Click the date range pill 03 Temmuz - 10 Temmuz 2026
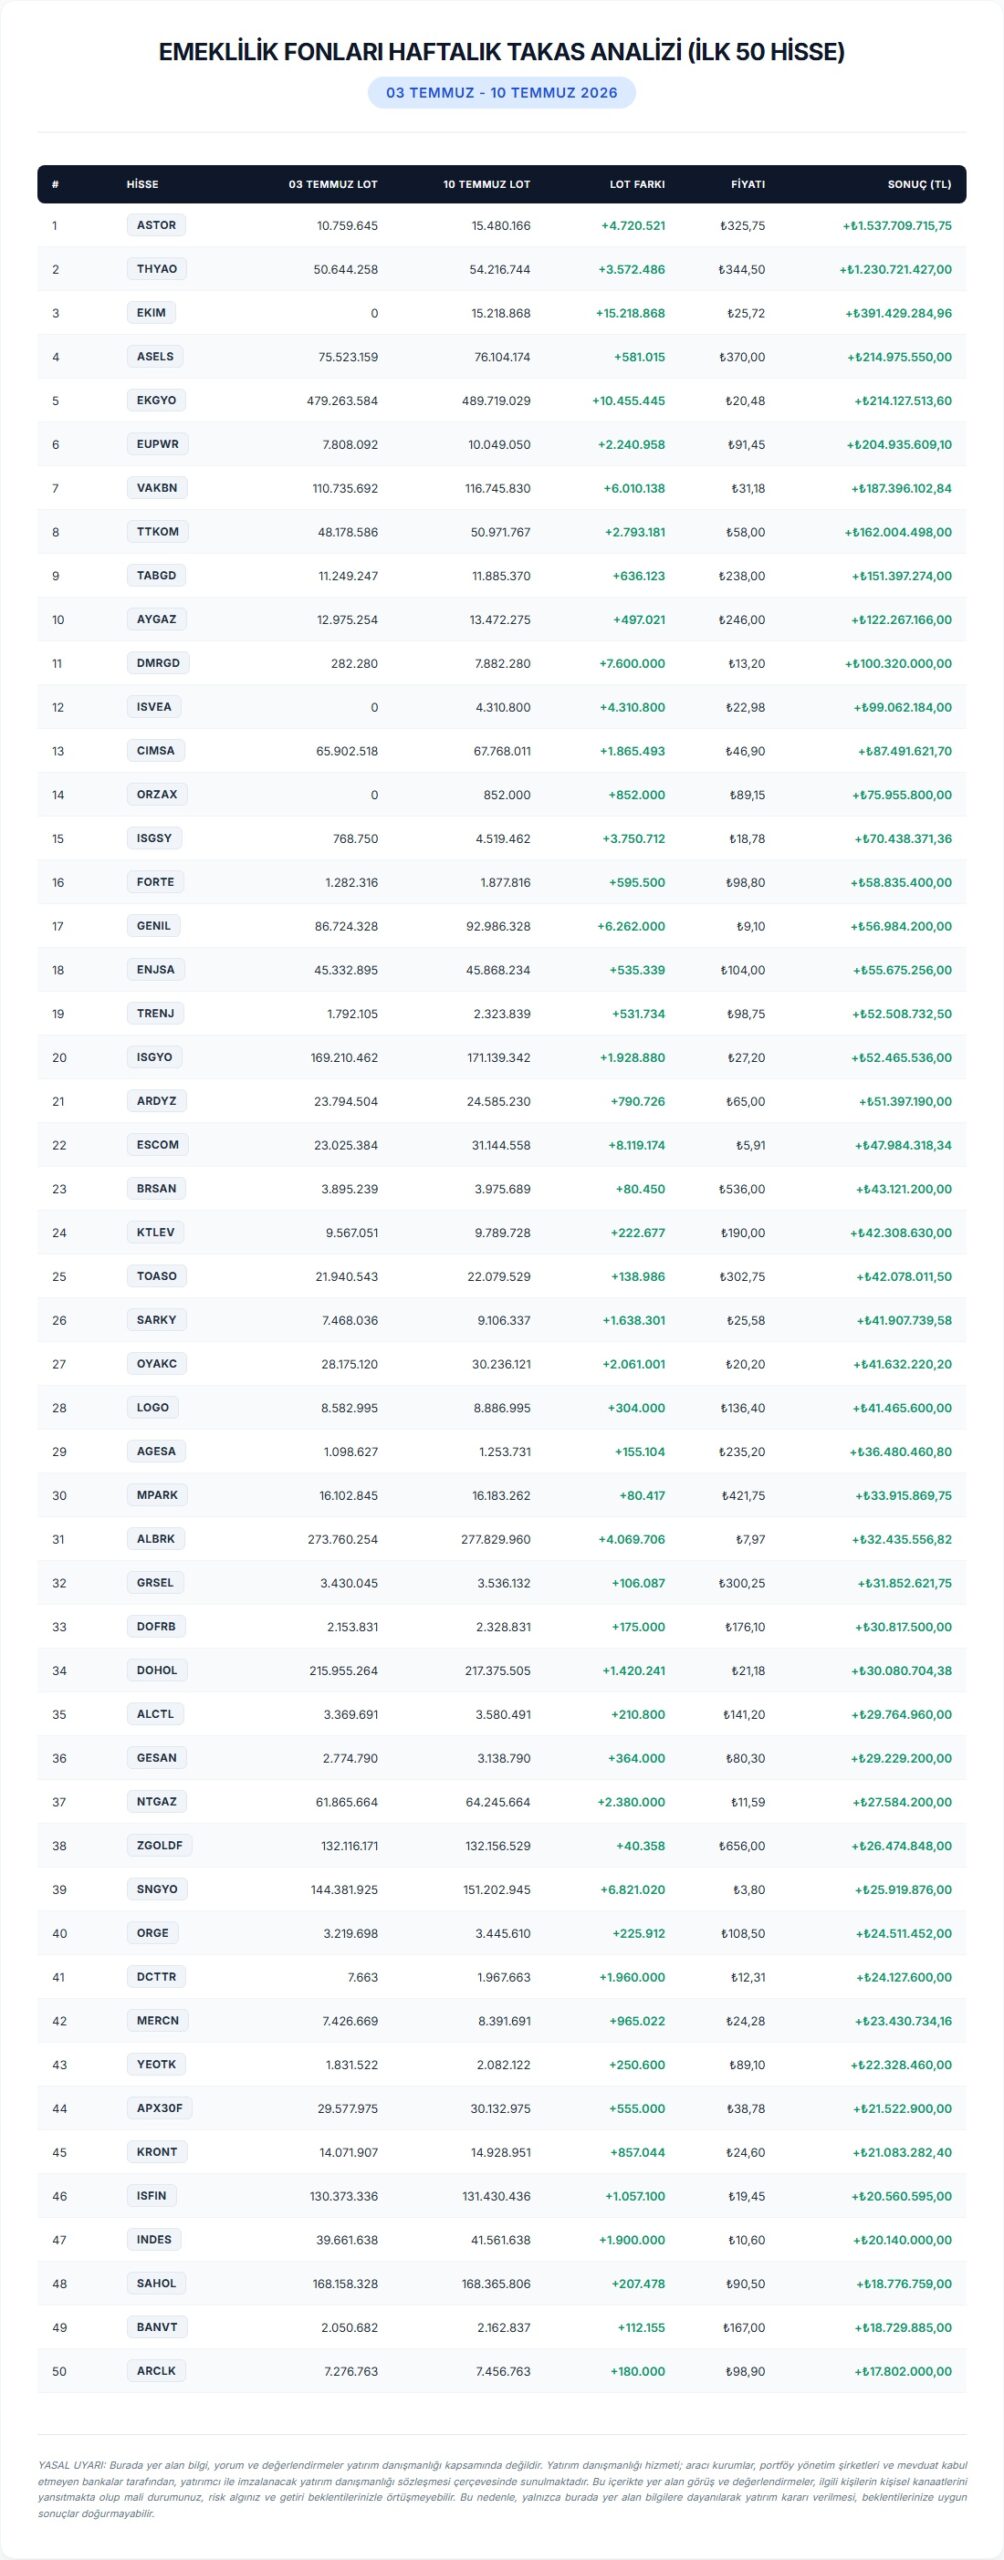This screenshot has height=2560, width=1004. 502,92
